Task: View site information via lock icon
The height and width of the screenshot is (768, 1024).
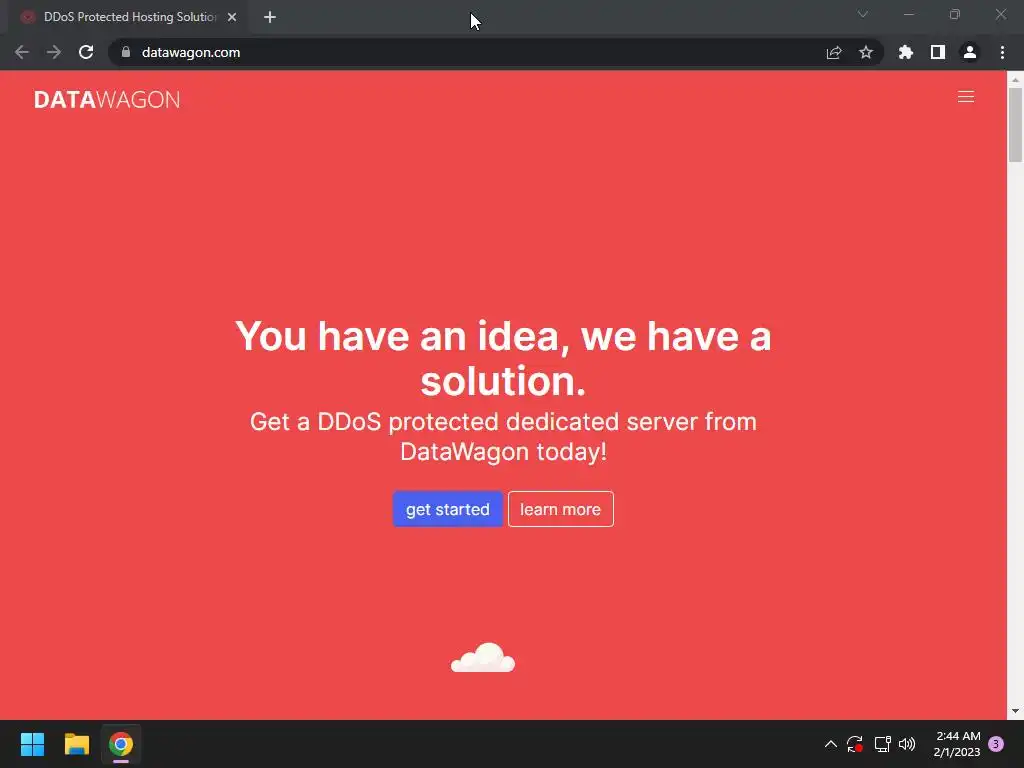Action: click(x=126, y=52)
